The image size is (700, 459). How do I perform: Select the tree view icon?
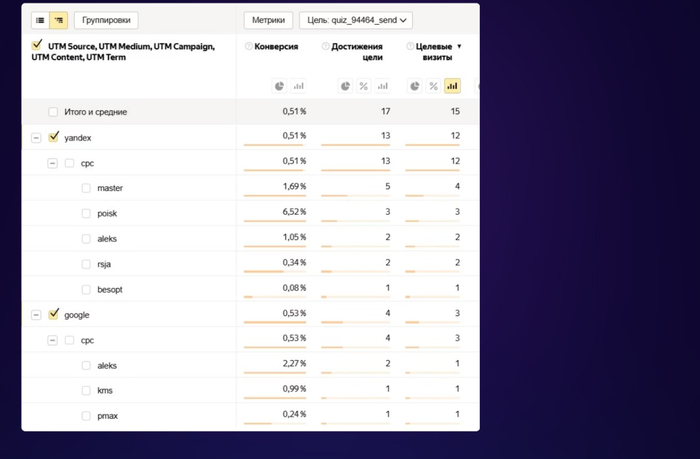coord(58,20)
